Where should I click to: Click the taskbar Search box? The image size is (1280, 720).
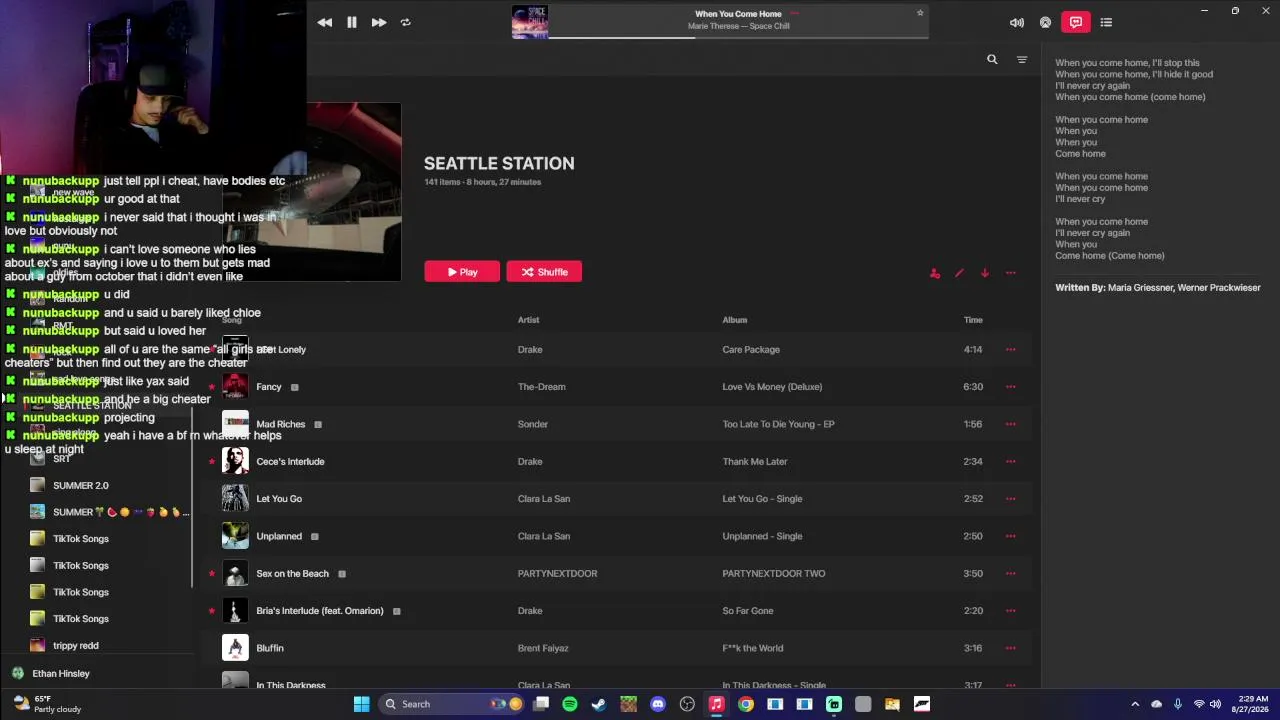pos(453,704)
